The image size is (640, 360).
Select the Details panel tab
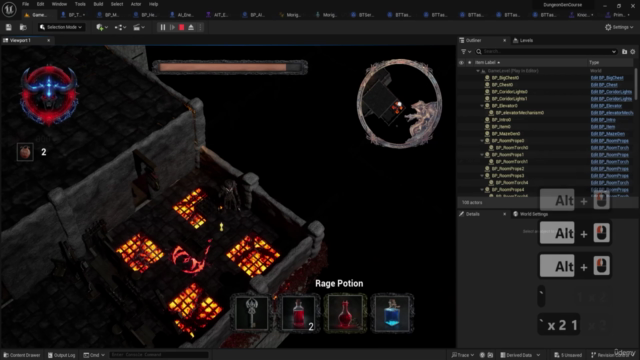click(473, 214)
